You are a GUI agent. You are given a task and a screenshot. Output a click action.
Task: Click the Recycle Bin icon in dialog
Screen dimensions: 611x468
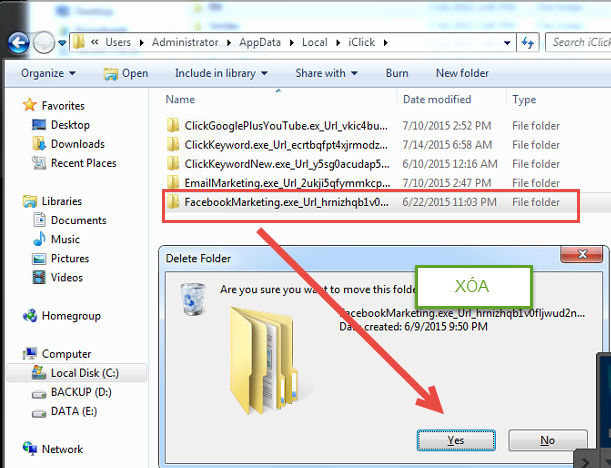coord(193,299)
